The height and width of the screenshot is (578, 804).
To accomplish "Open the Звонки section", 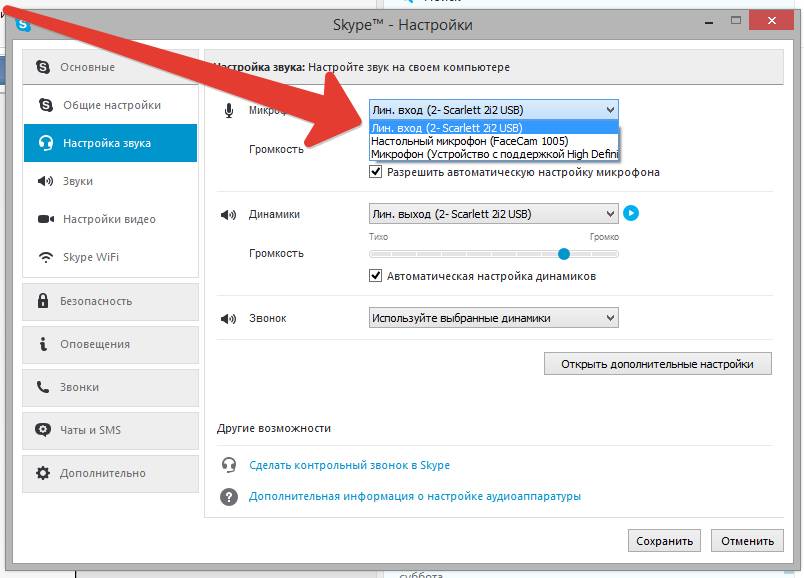I will coord(110,387).
